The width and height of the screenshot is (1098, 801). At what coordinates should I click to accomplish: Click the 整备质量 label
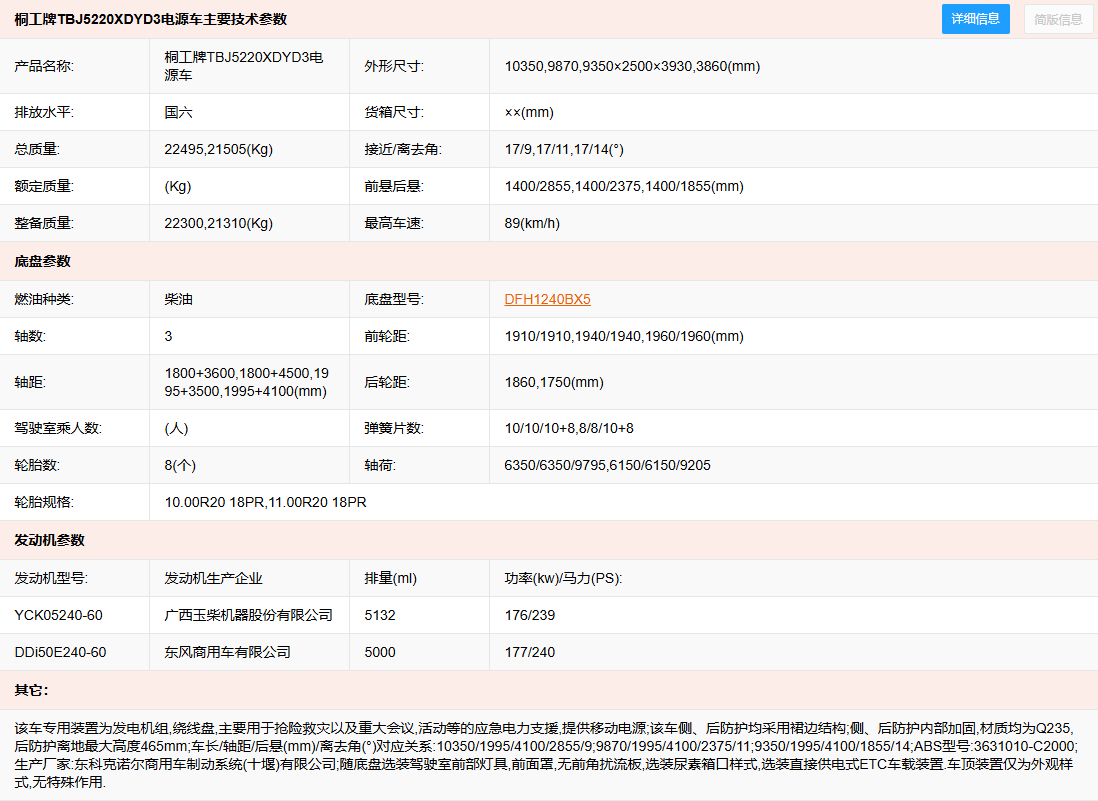click(x=44, y=223)
